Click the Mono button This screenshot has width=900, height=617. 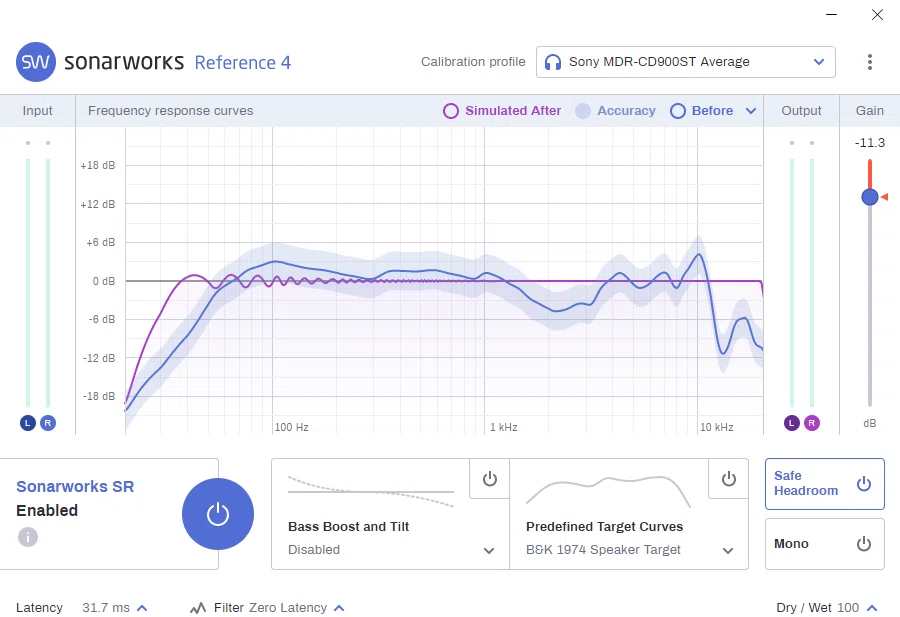coord(824,544)
